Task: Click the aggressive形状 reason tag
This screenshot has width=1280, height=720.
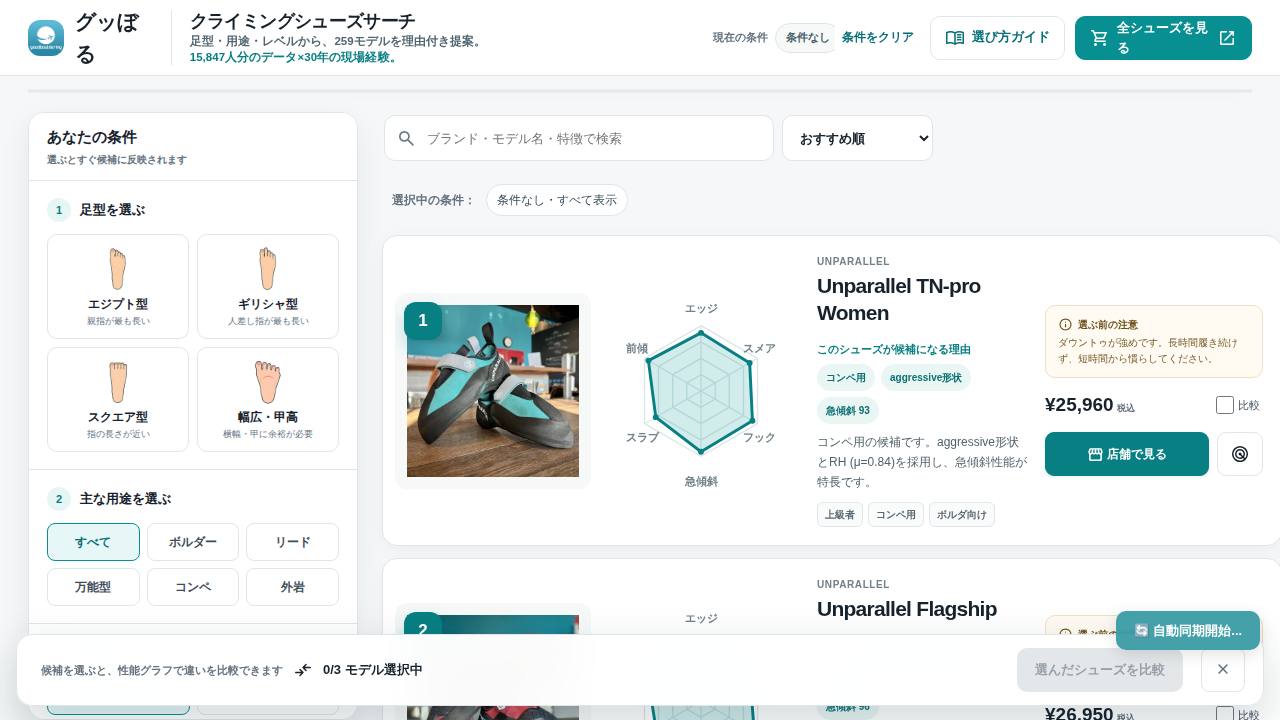Action: (x=926, y=378)
